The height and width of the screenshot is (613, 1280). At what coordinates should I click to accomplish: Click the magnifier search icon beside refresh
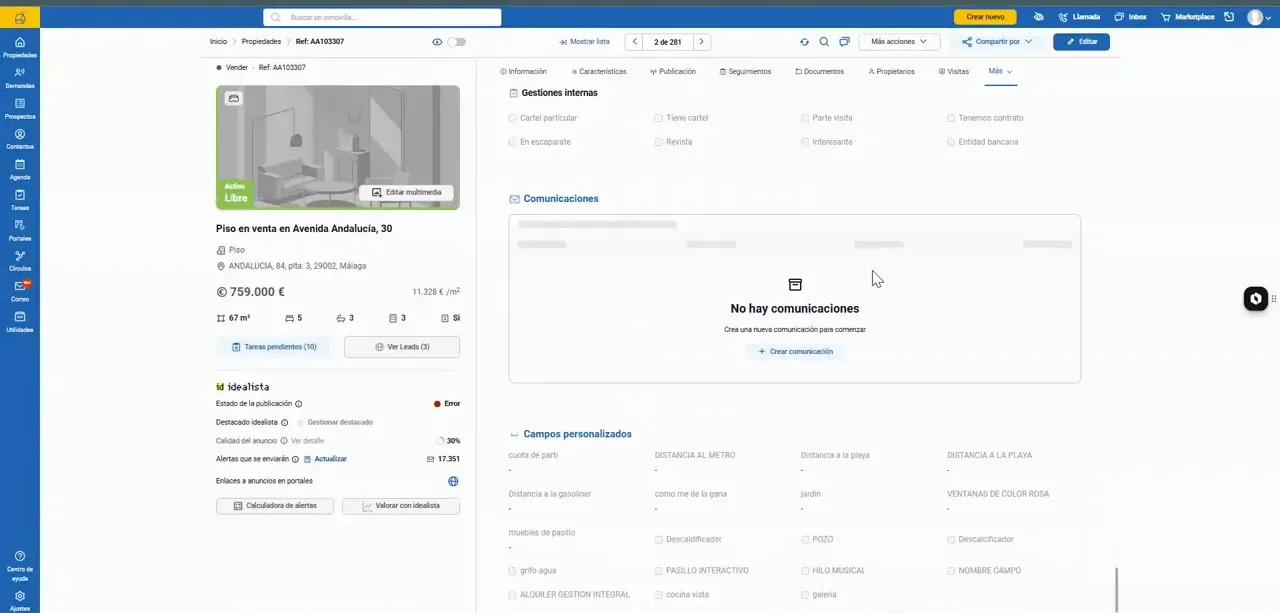pyautogui.click(x=824, y=42)
